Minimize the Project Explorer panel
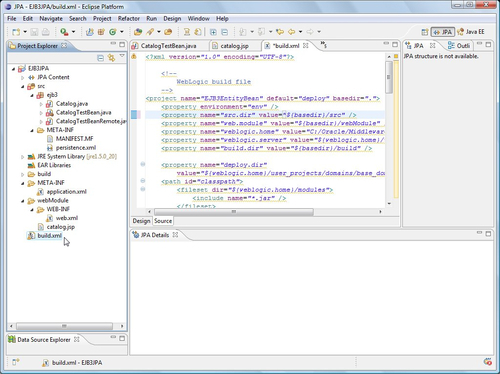Screen dimensions: 500x374 pos(113,44)
